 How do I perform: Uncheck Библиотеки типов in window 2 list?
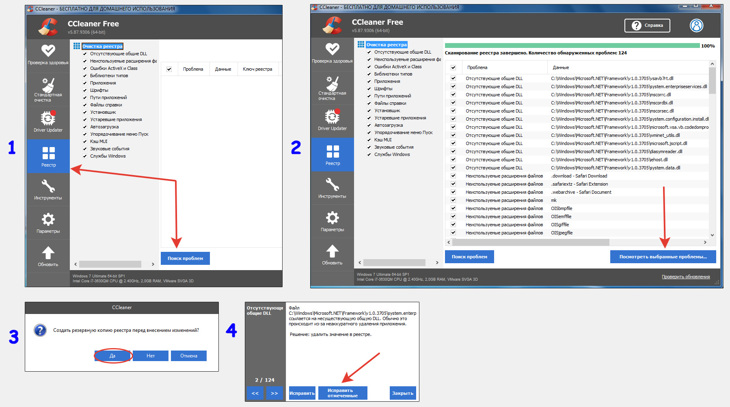(x=369, y=74)
